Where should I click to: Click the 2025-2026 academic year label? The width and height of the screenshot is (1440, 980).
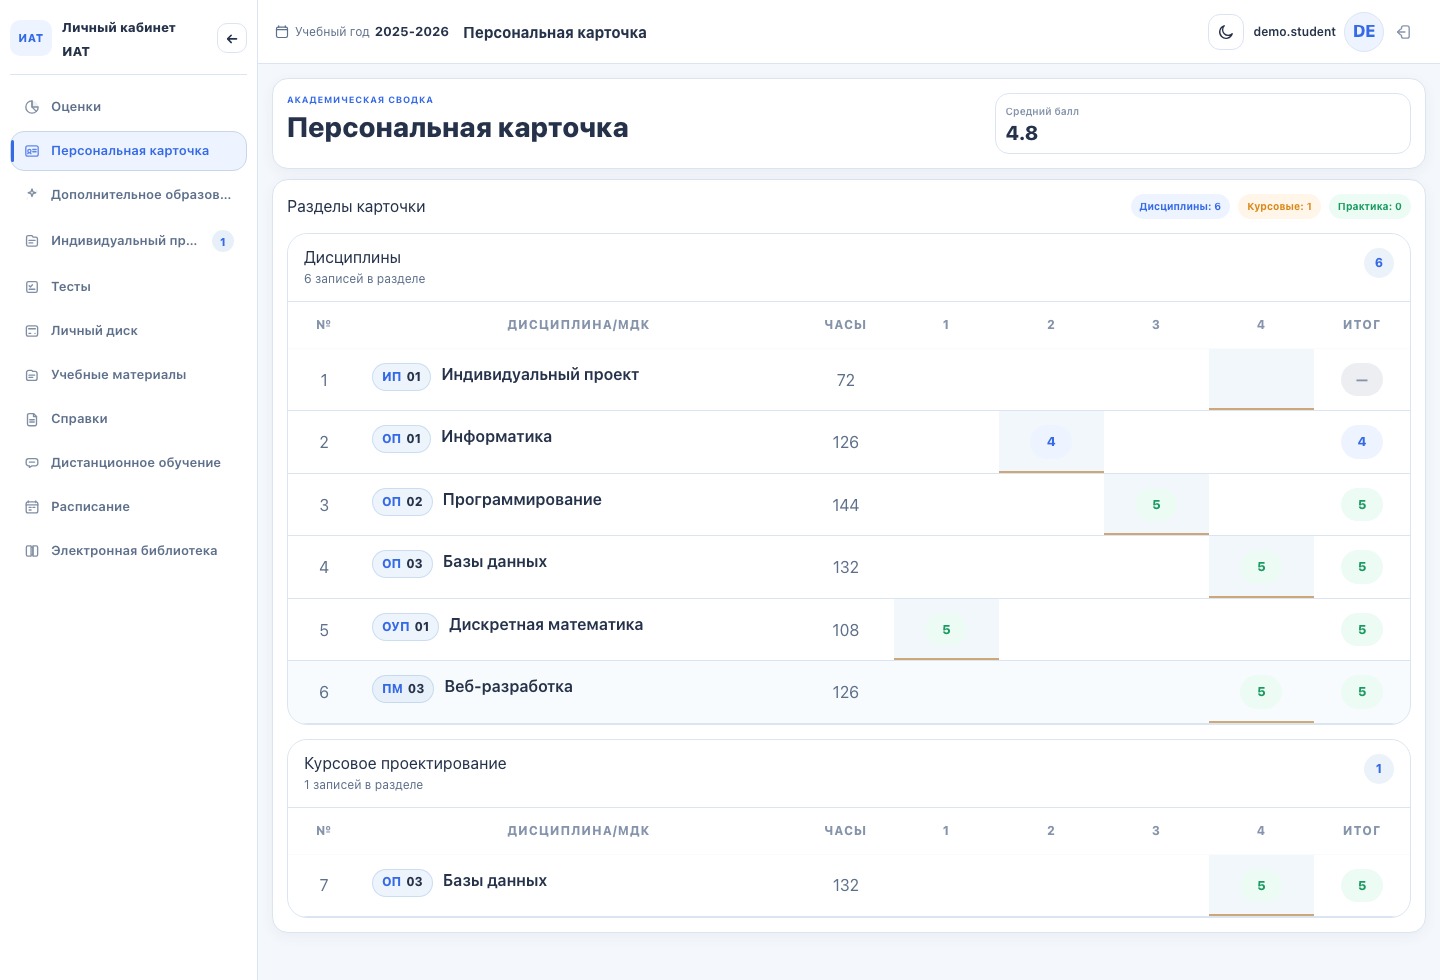(412, 32)
